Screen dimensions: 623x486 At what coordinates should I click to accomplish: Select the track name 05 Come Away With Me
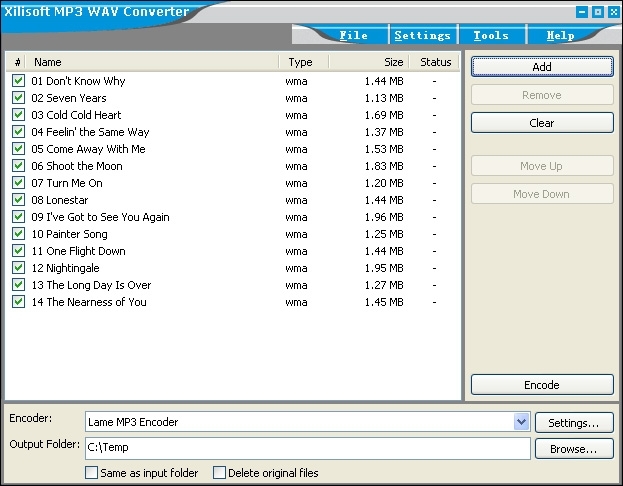89,149
